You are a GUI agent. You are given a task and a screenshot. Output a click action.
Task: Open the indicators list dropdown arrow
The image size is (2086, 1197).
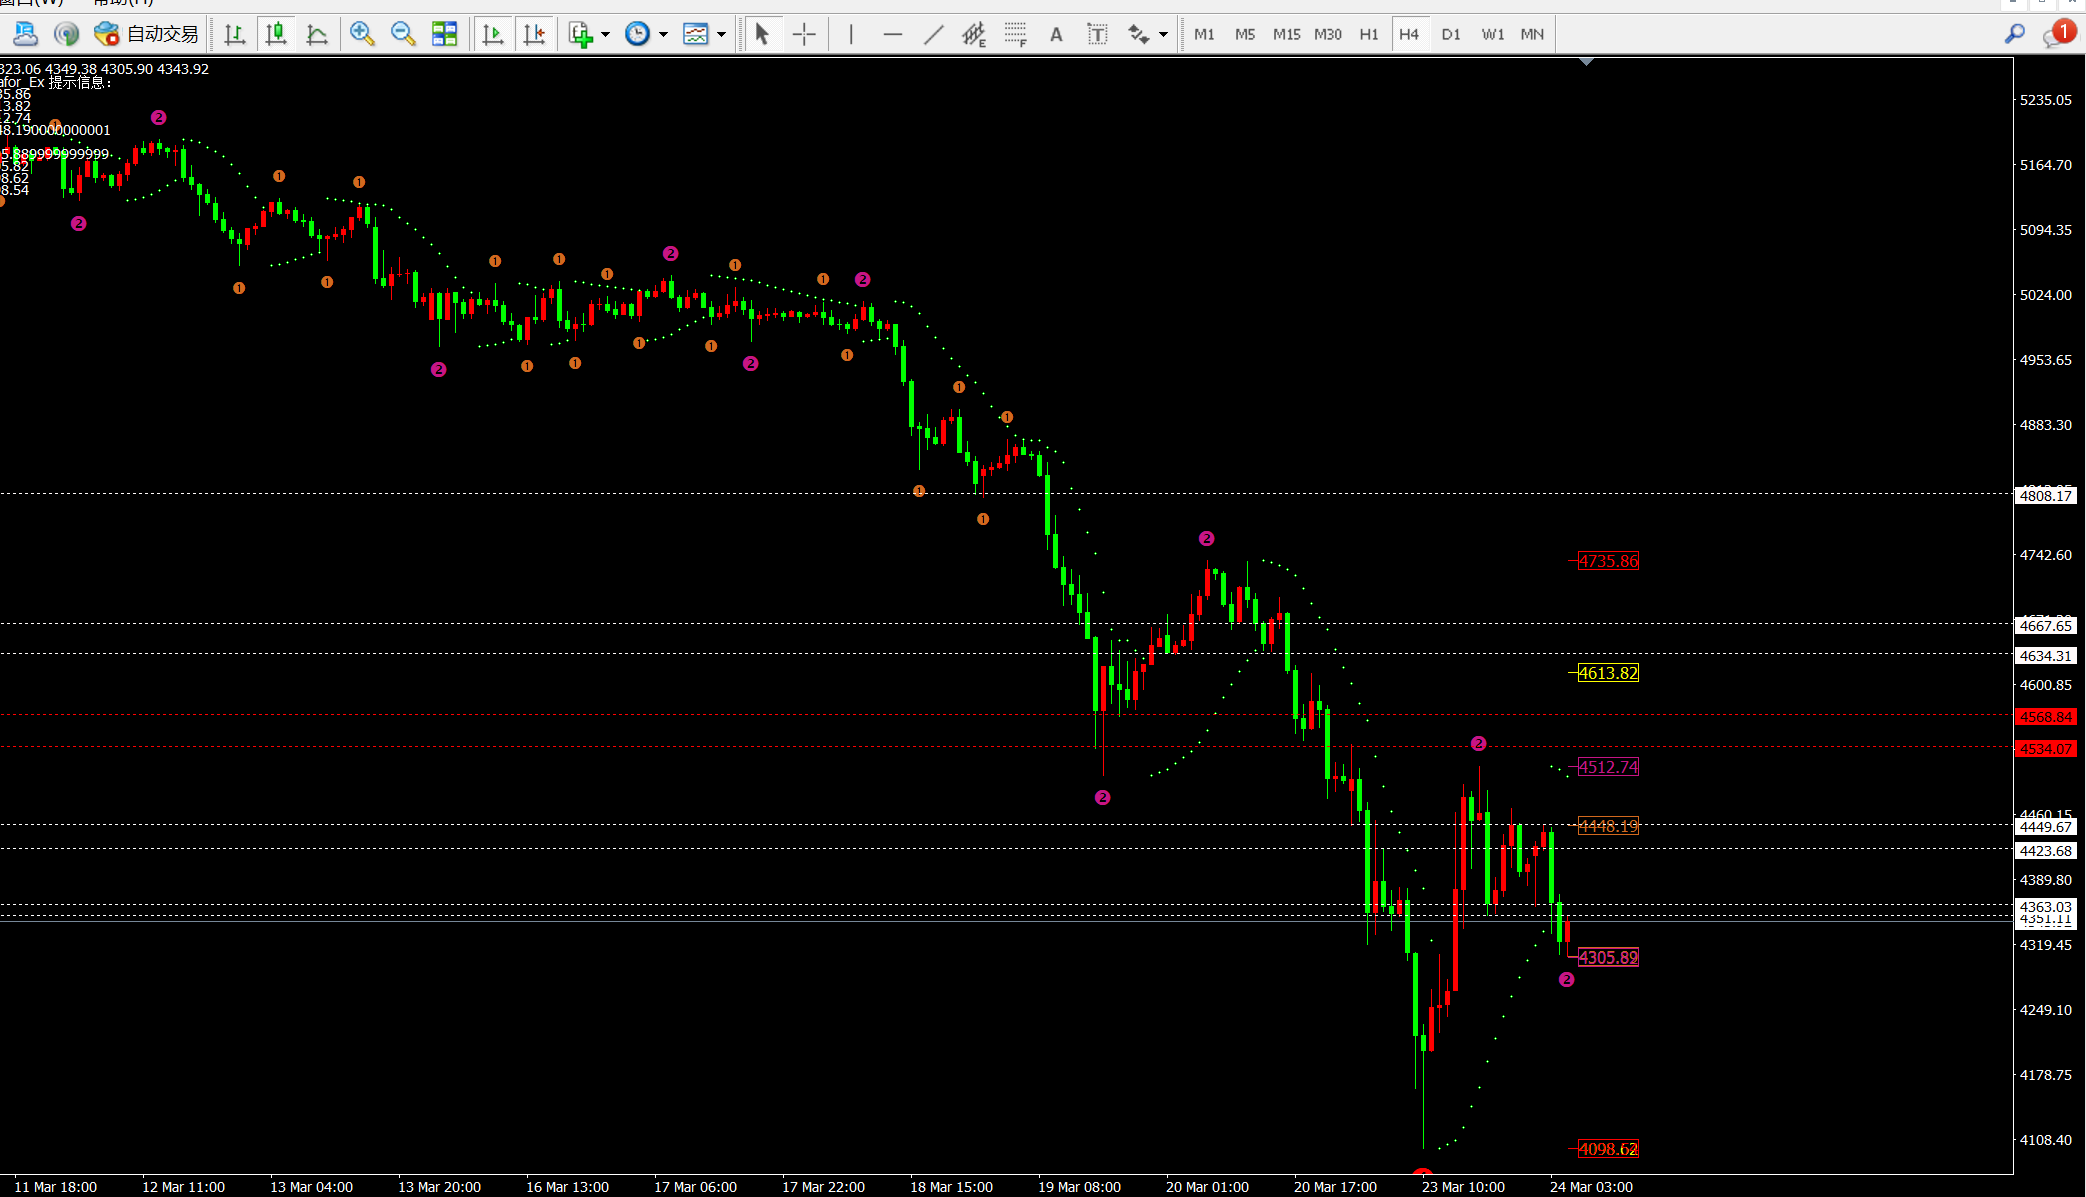tap(606, 35)
